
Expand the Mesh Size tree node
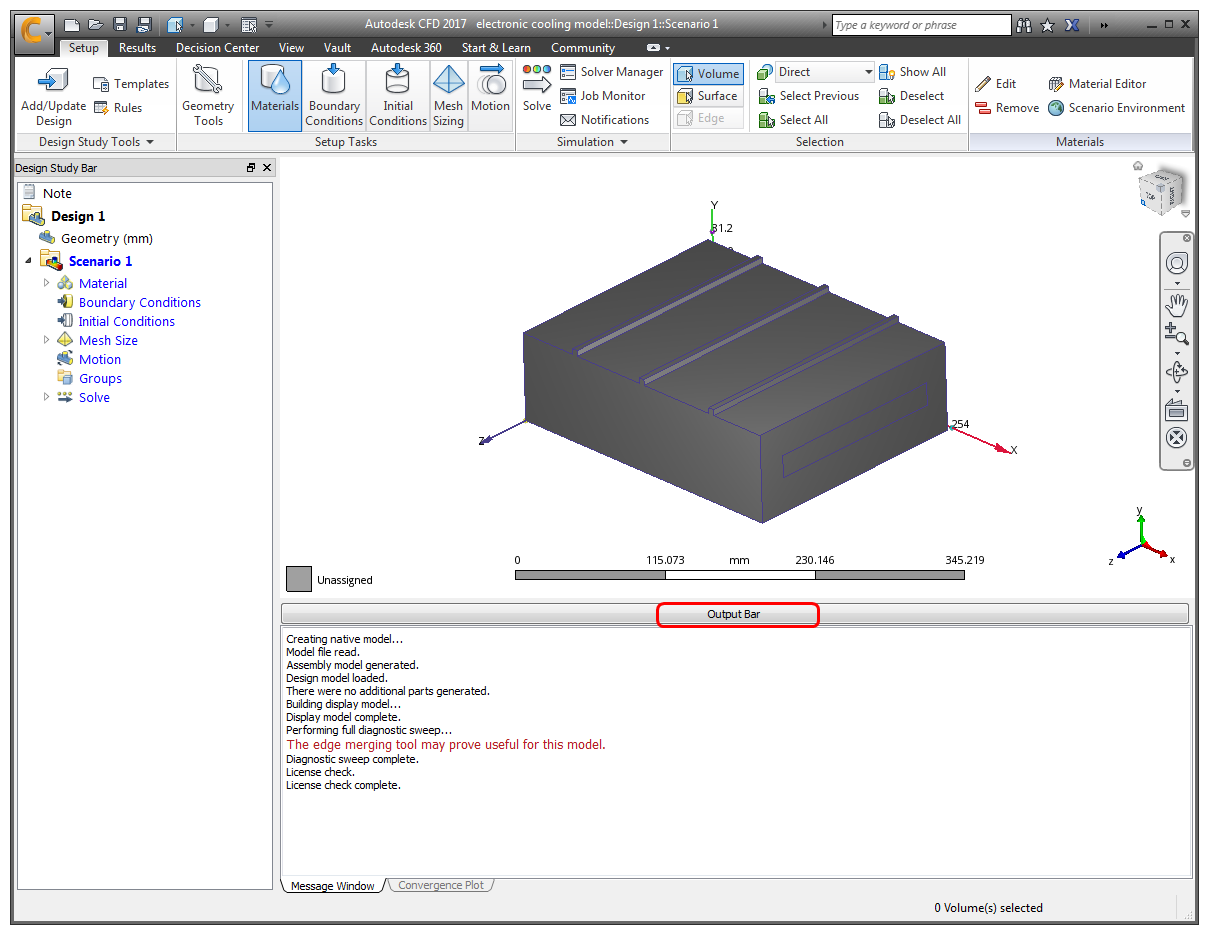47,340
